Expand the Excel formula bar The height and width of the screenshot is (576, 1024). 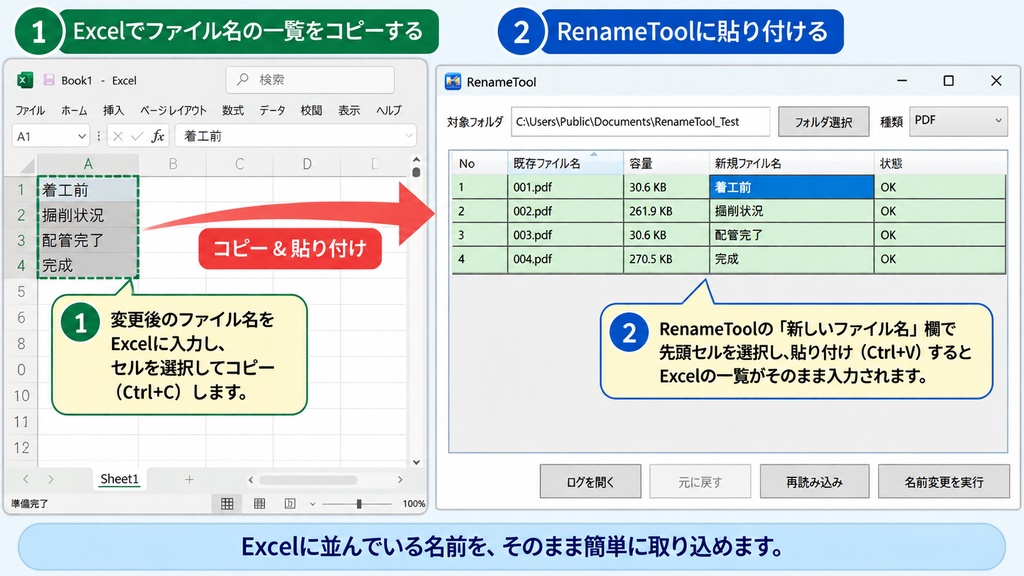[409, 136]
